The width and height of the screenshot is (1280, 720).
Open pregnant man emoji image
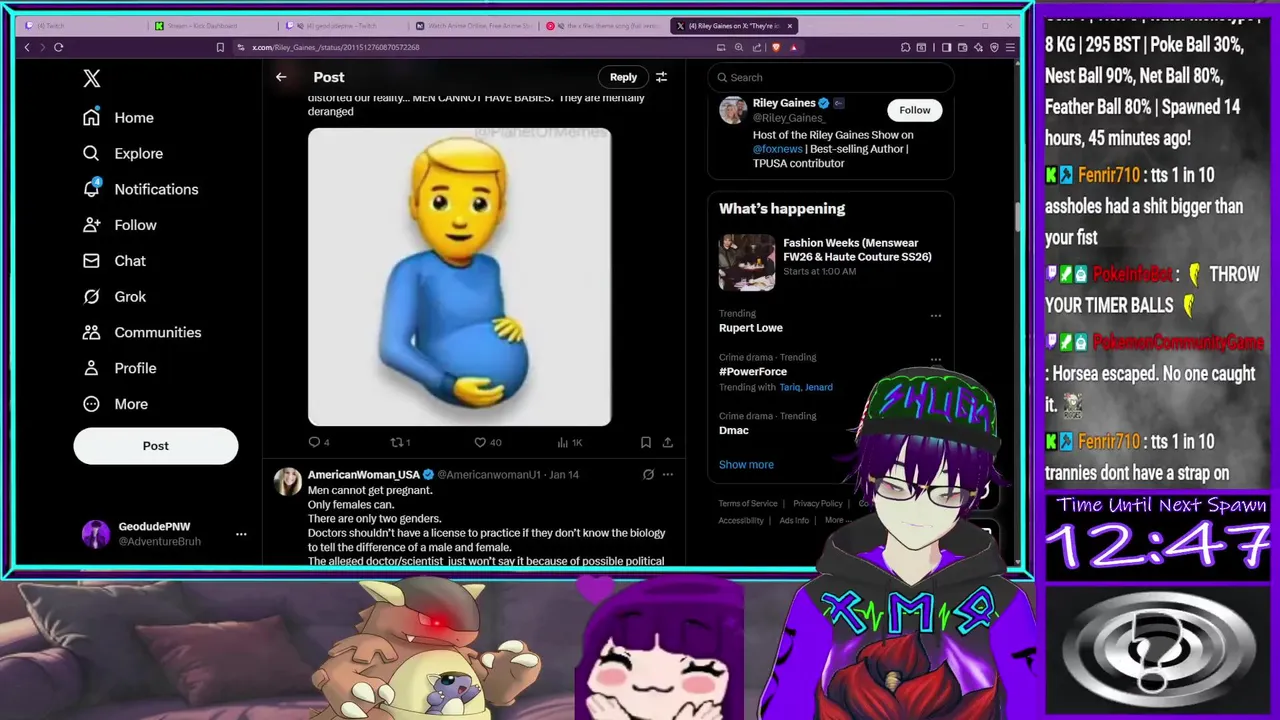point(459,277)
